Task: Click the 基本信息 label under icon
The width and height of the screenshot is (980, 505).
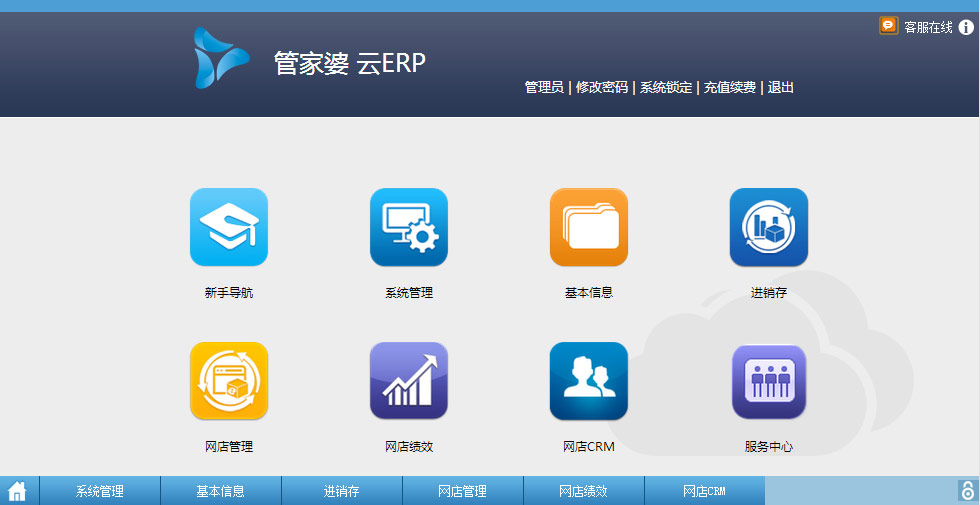Action: [x=589, y=292]
